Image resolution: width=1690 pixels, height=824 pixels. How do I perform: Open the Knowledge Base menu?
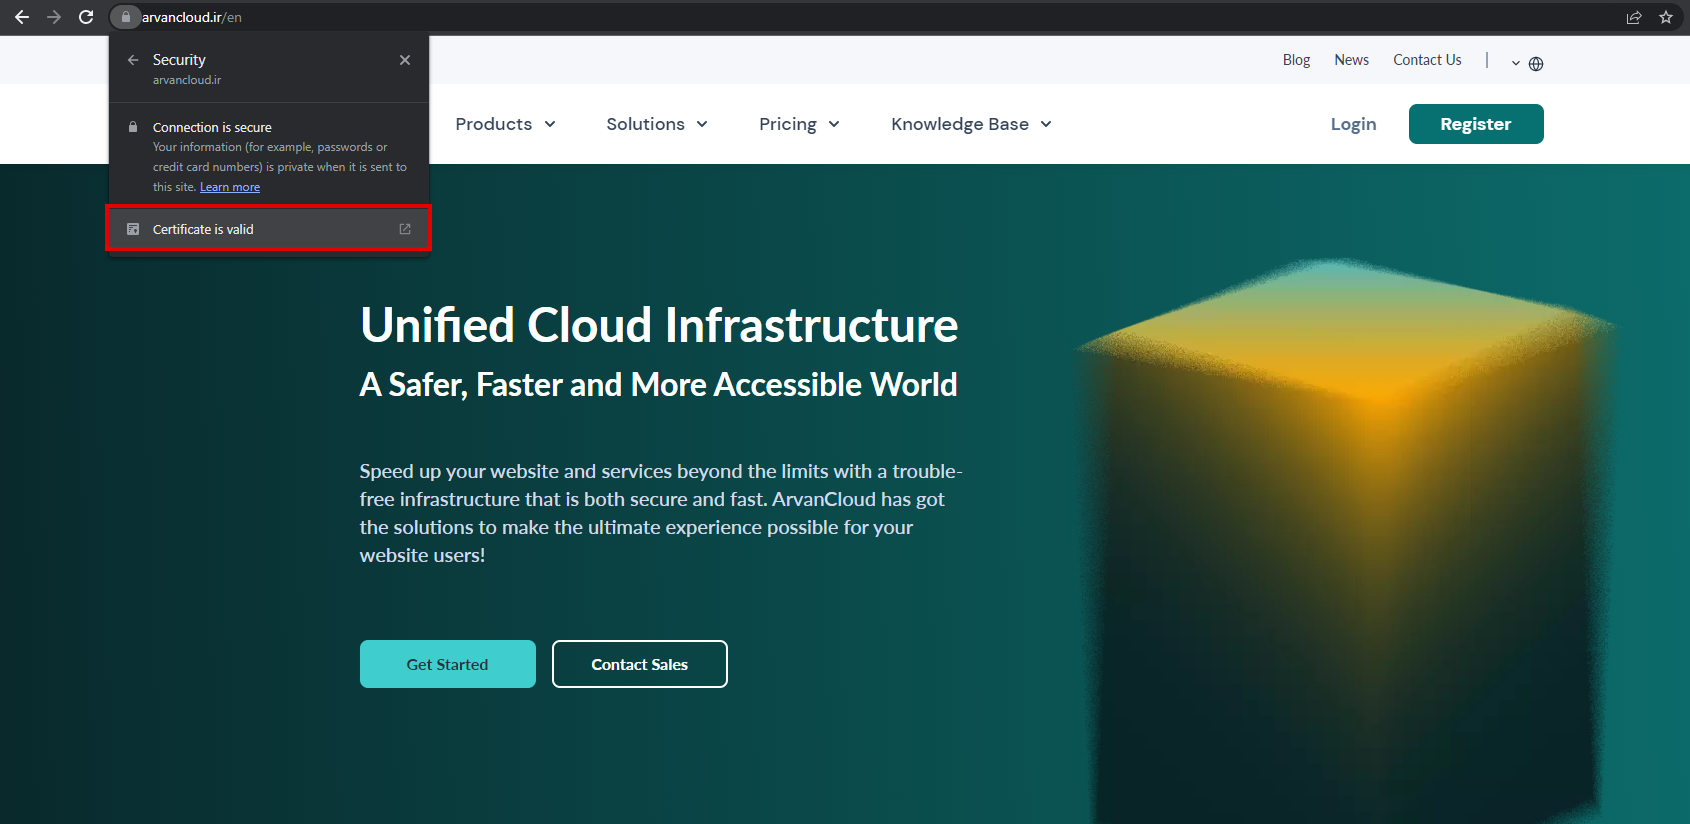coord(971,124)
